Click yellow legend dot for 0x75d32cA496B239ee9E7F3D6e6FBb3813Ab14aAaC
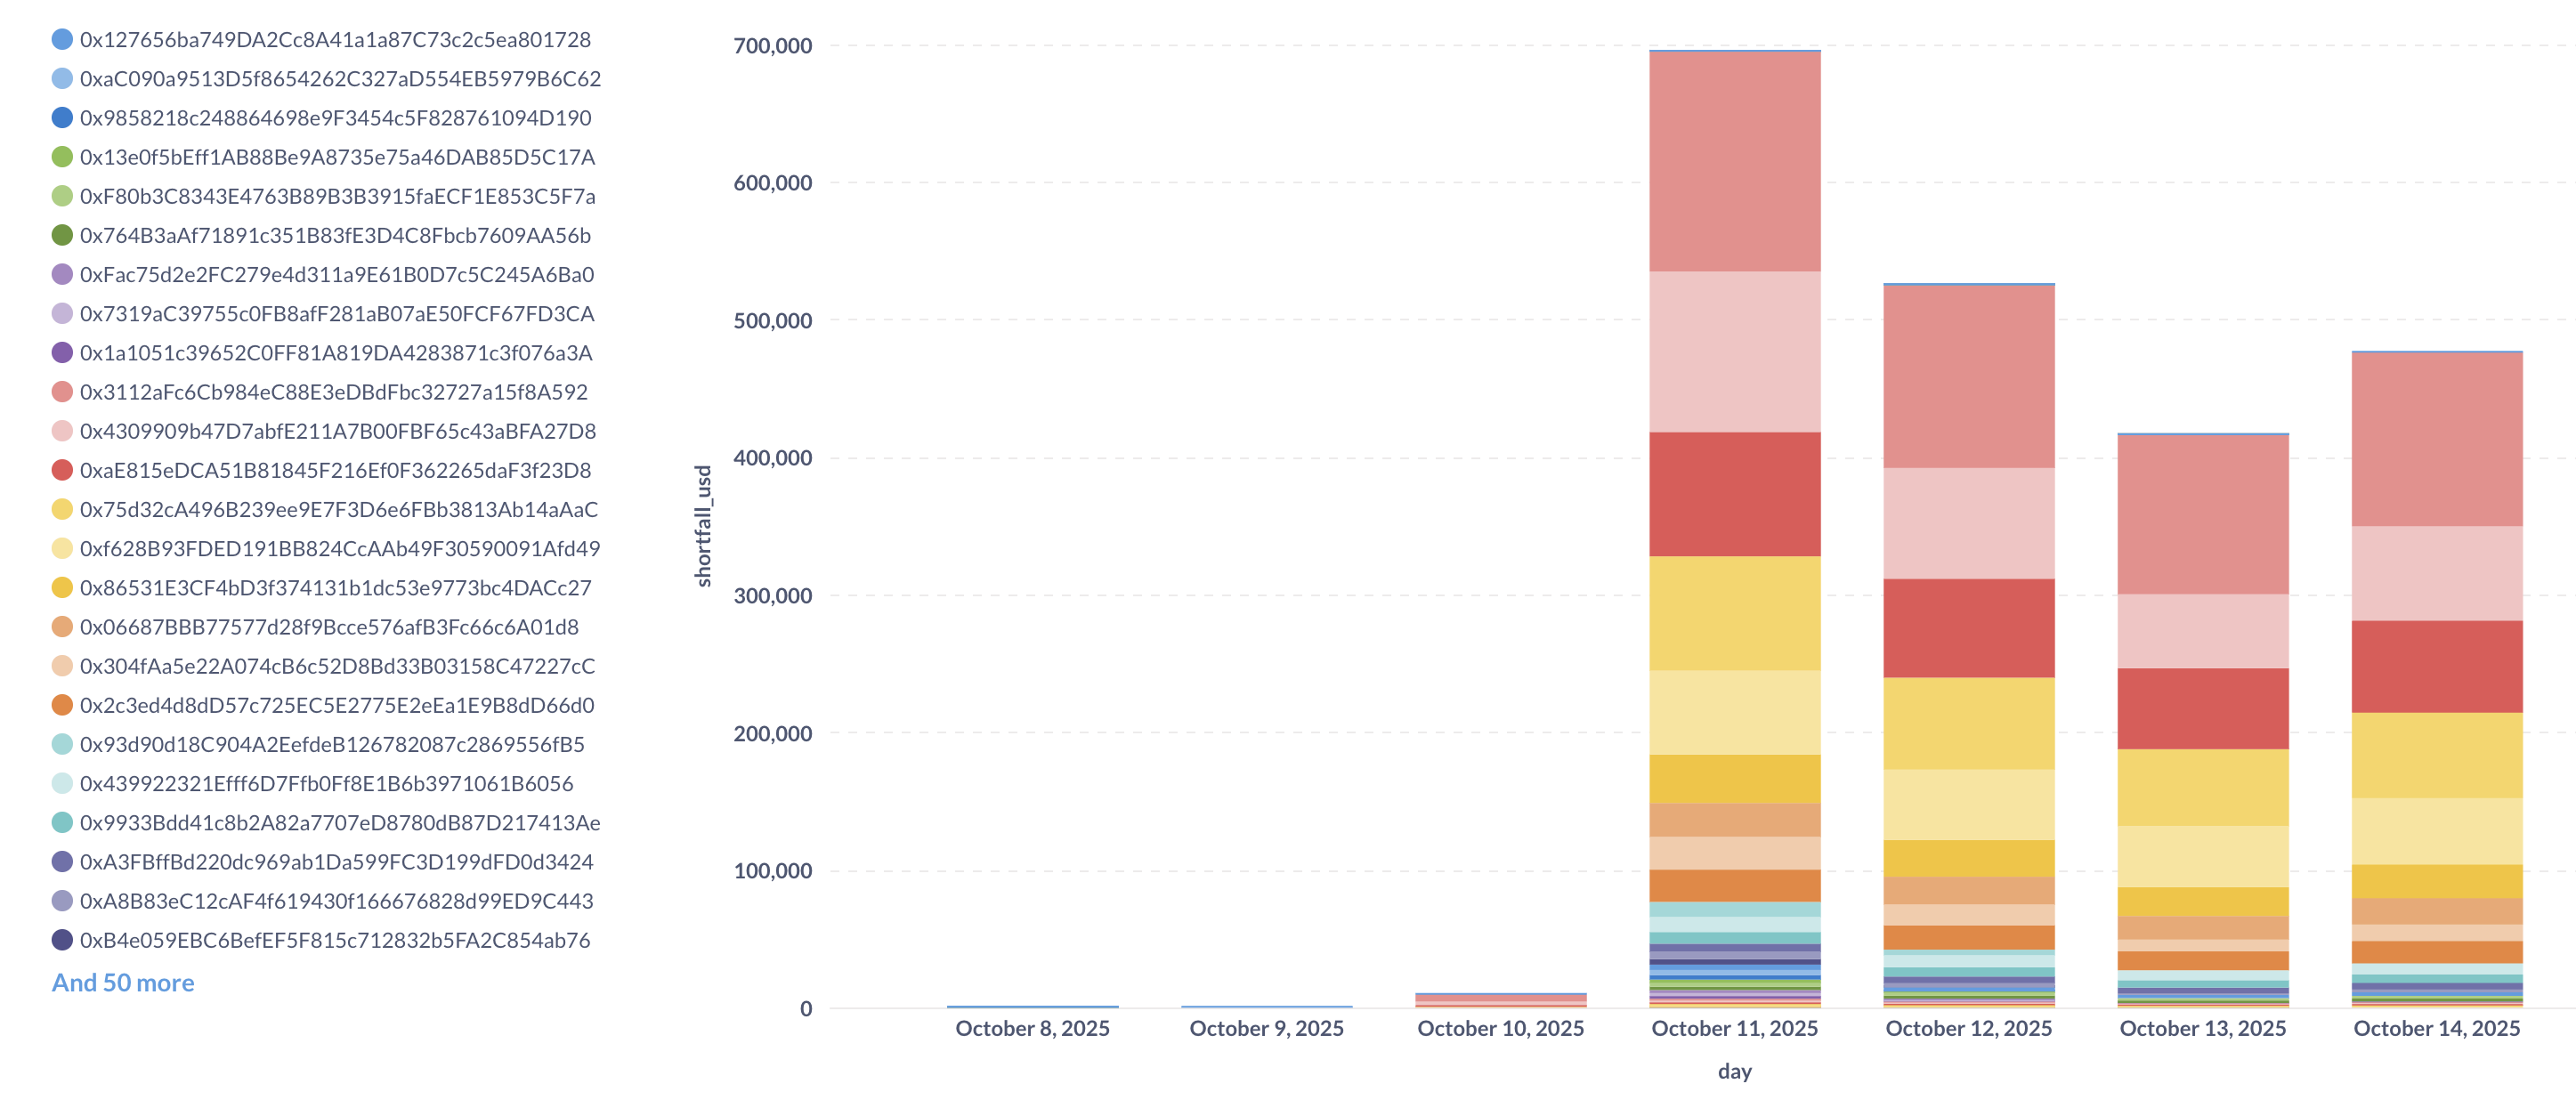The image size is (2576, 1100). (x=62, y=509)
